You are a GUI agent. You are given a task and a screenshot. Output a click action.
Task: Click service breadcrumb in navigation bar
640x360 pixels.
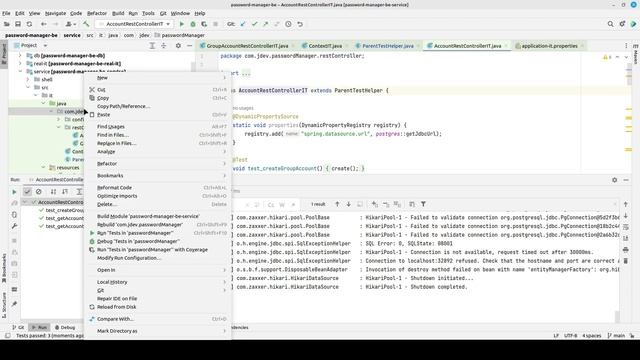pyautogui.click(x=72, y=35)
